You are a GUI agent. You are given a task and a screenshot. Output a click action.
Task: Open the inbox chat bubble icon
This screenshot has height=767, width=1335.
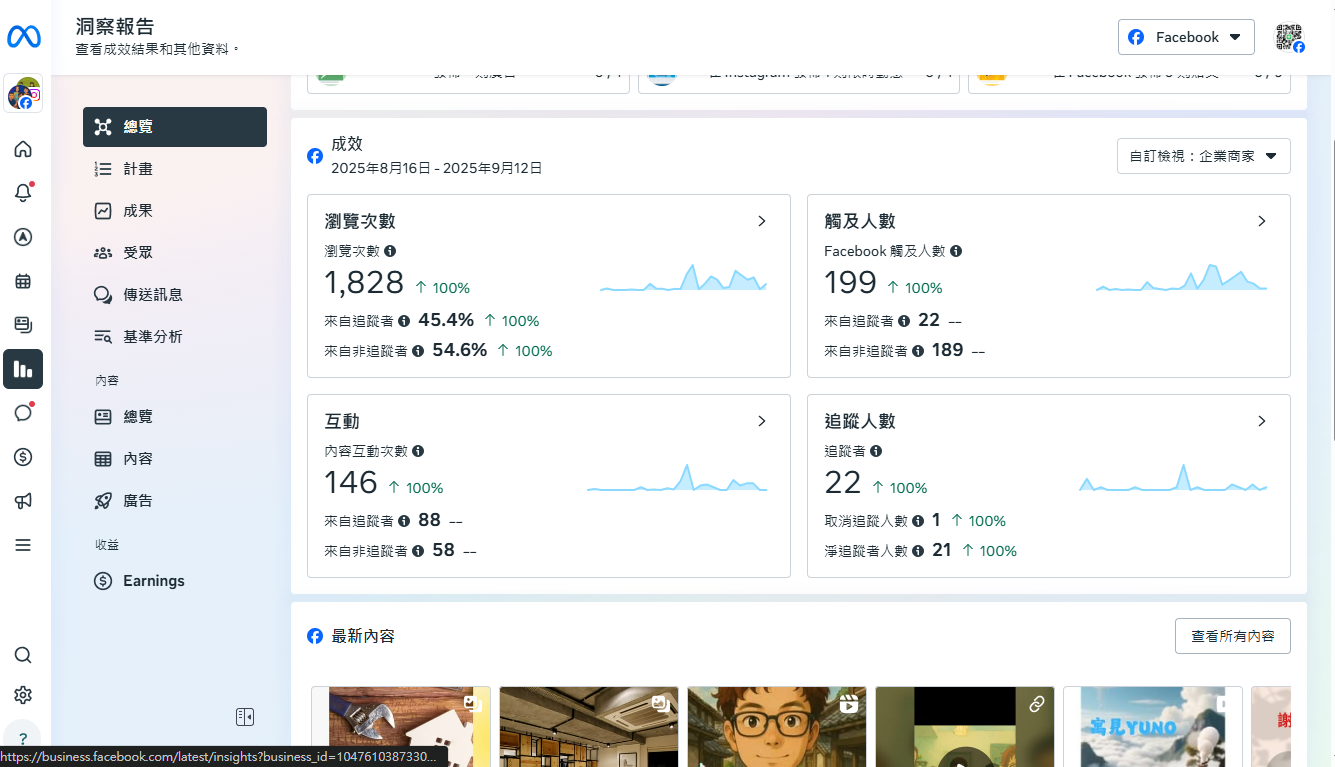(x=23, y=413)
